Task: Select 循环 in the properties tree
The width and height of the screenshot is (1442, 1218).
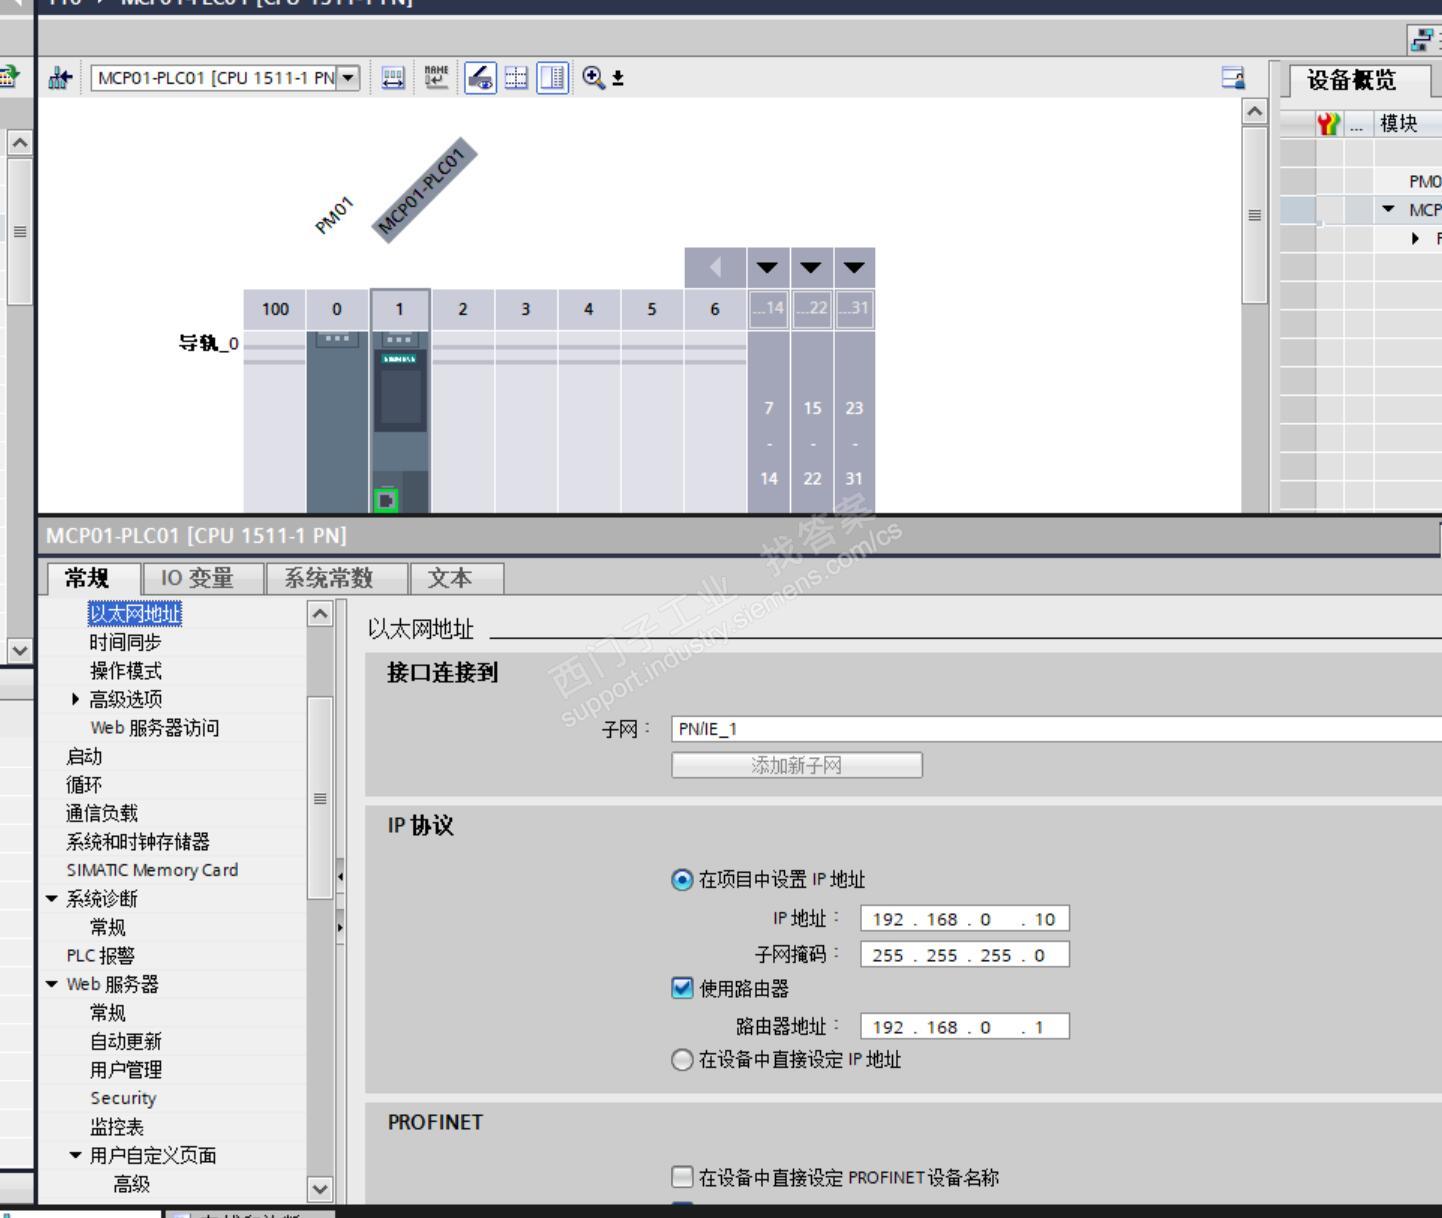Action: (x=84, y=785)
